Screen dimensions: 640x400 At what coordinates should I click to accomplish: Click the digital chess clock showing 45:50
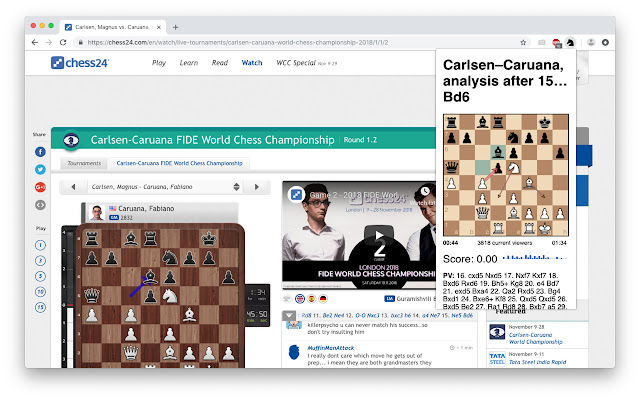click(257, 314)
